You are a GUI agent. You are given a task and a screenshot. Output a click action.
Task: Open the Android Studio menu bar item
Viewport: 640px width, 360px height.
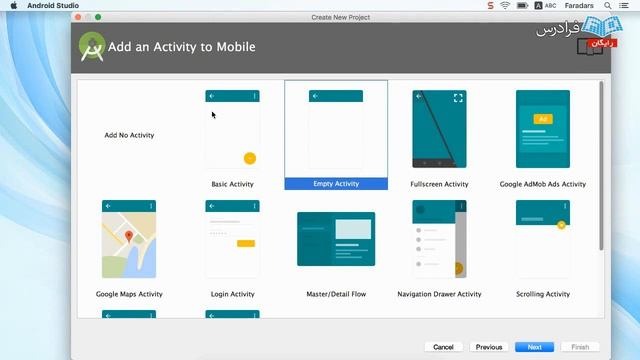tap(53, 6)
